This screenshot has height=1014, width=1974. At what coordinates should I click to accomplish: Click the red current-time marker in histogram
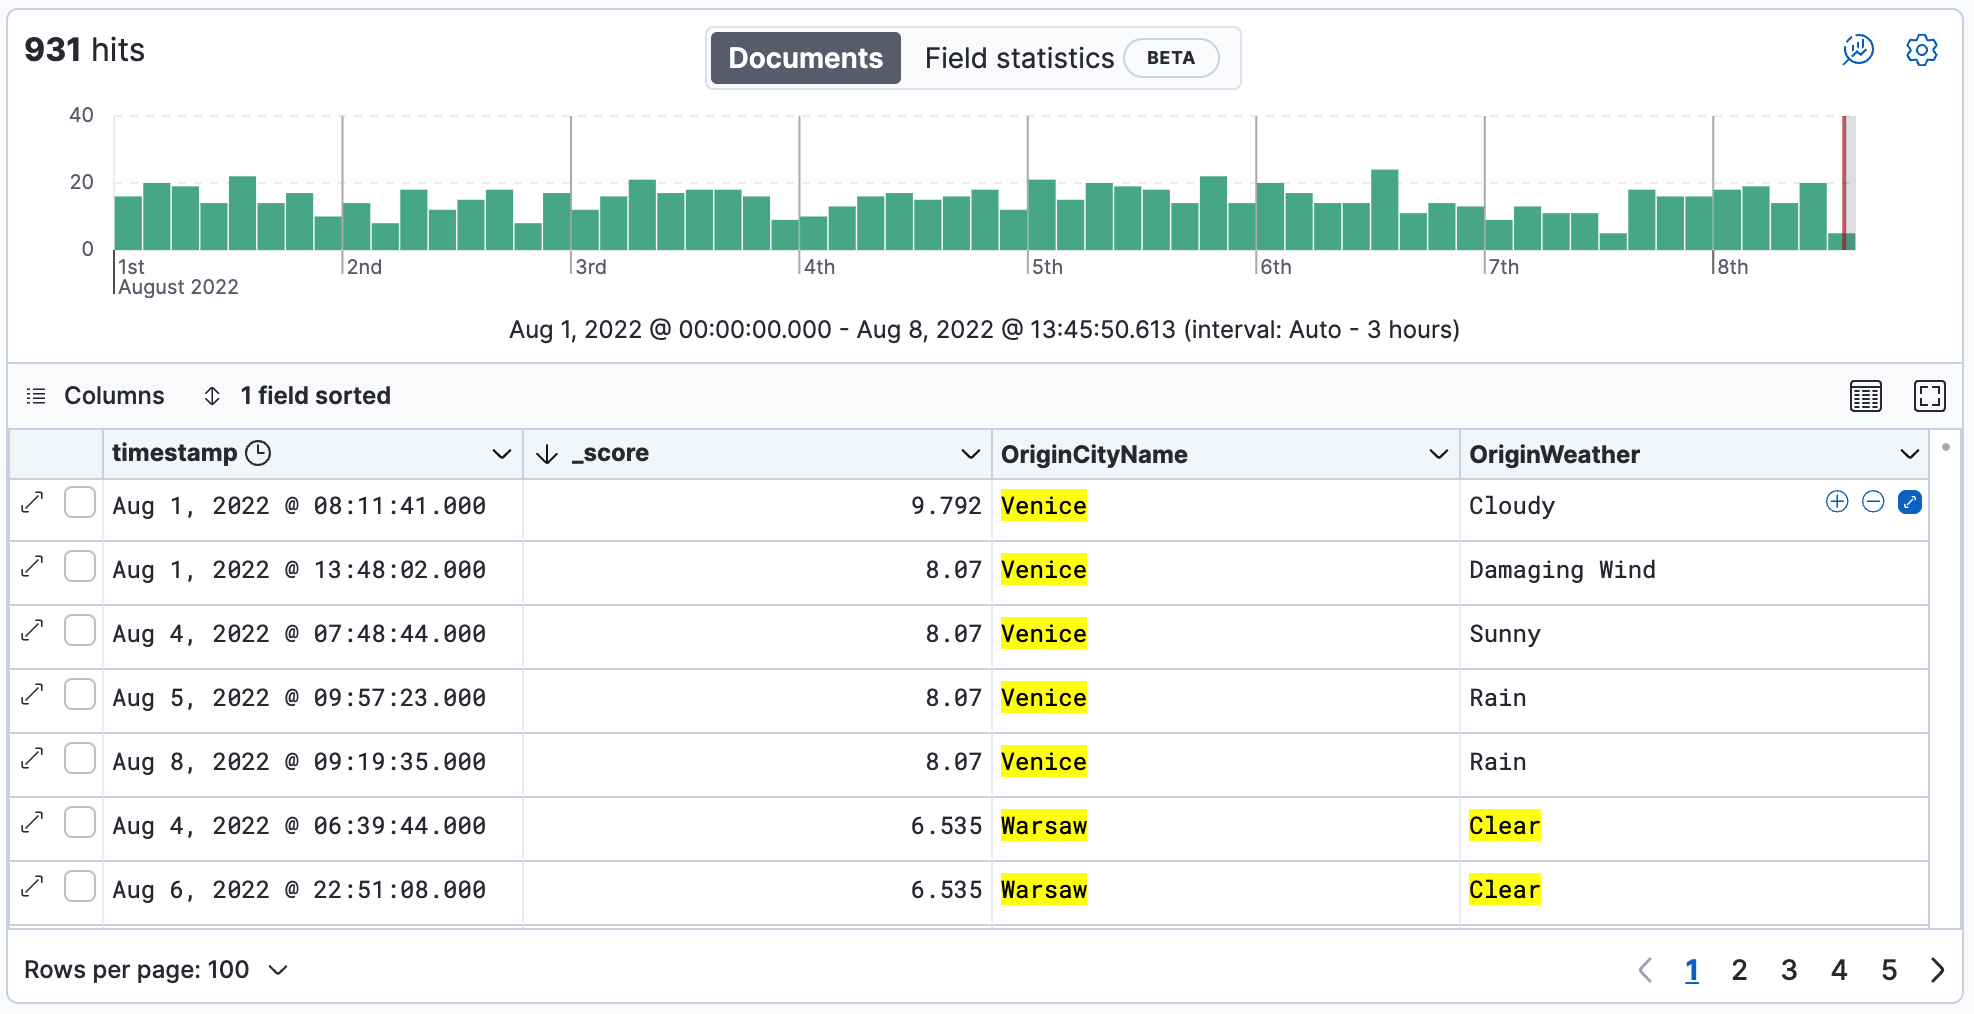(x=1844, y=180)
